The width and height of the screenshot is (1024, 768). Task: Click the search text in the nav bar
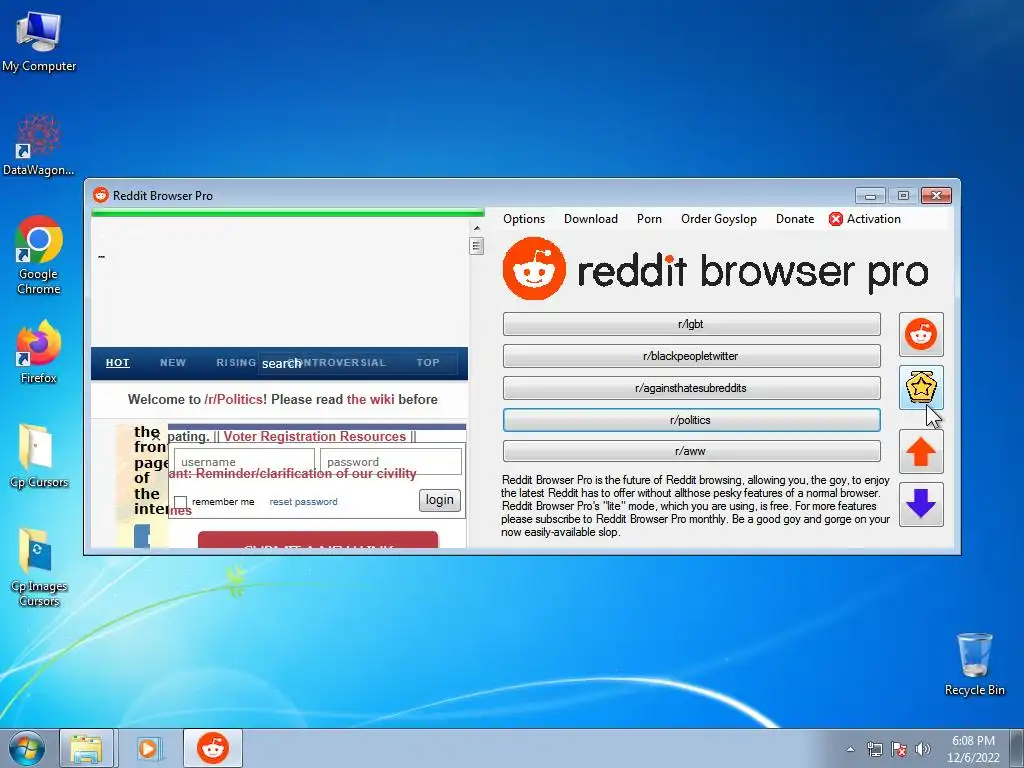point(281,363)
